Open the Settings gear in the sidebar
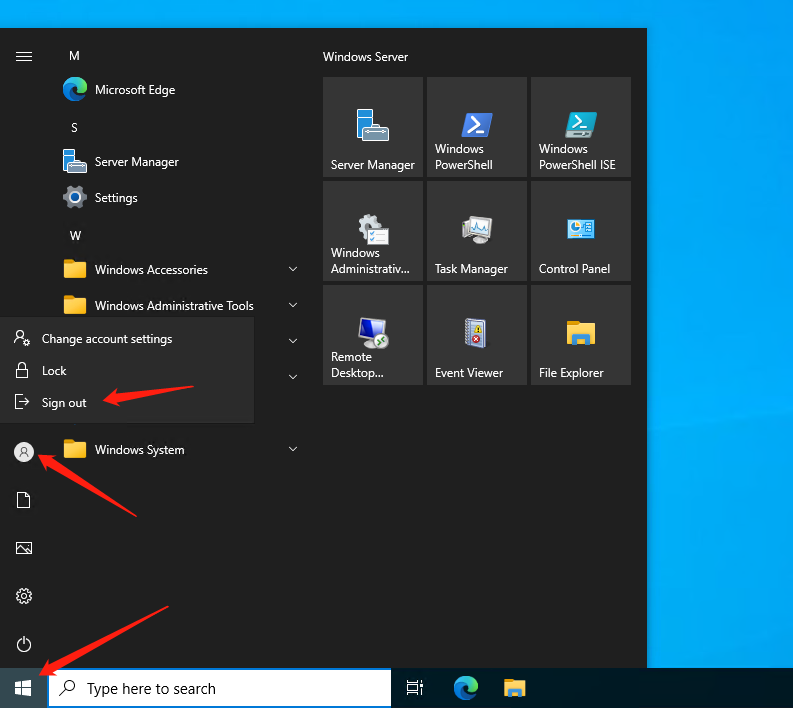This screenshot has width=793, height=708. [24, 596]
